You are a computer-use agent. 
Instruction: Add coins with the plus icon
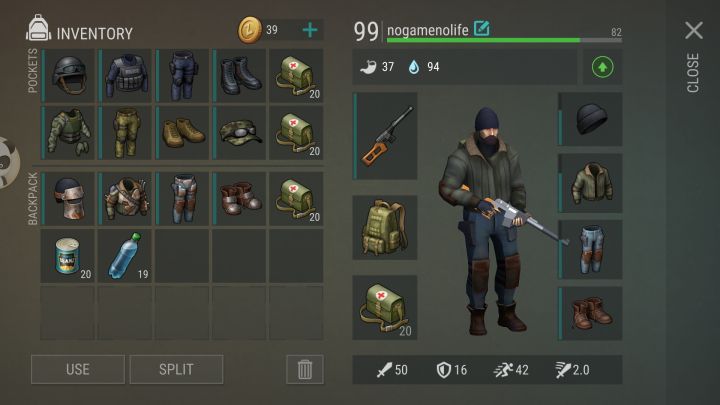pyautogui.click(x=310, y=30)
